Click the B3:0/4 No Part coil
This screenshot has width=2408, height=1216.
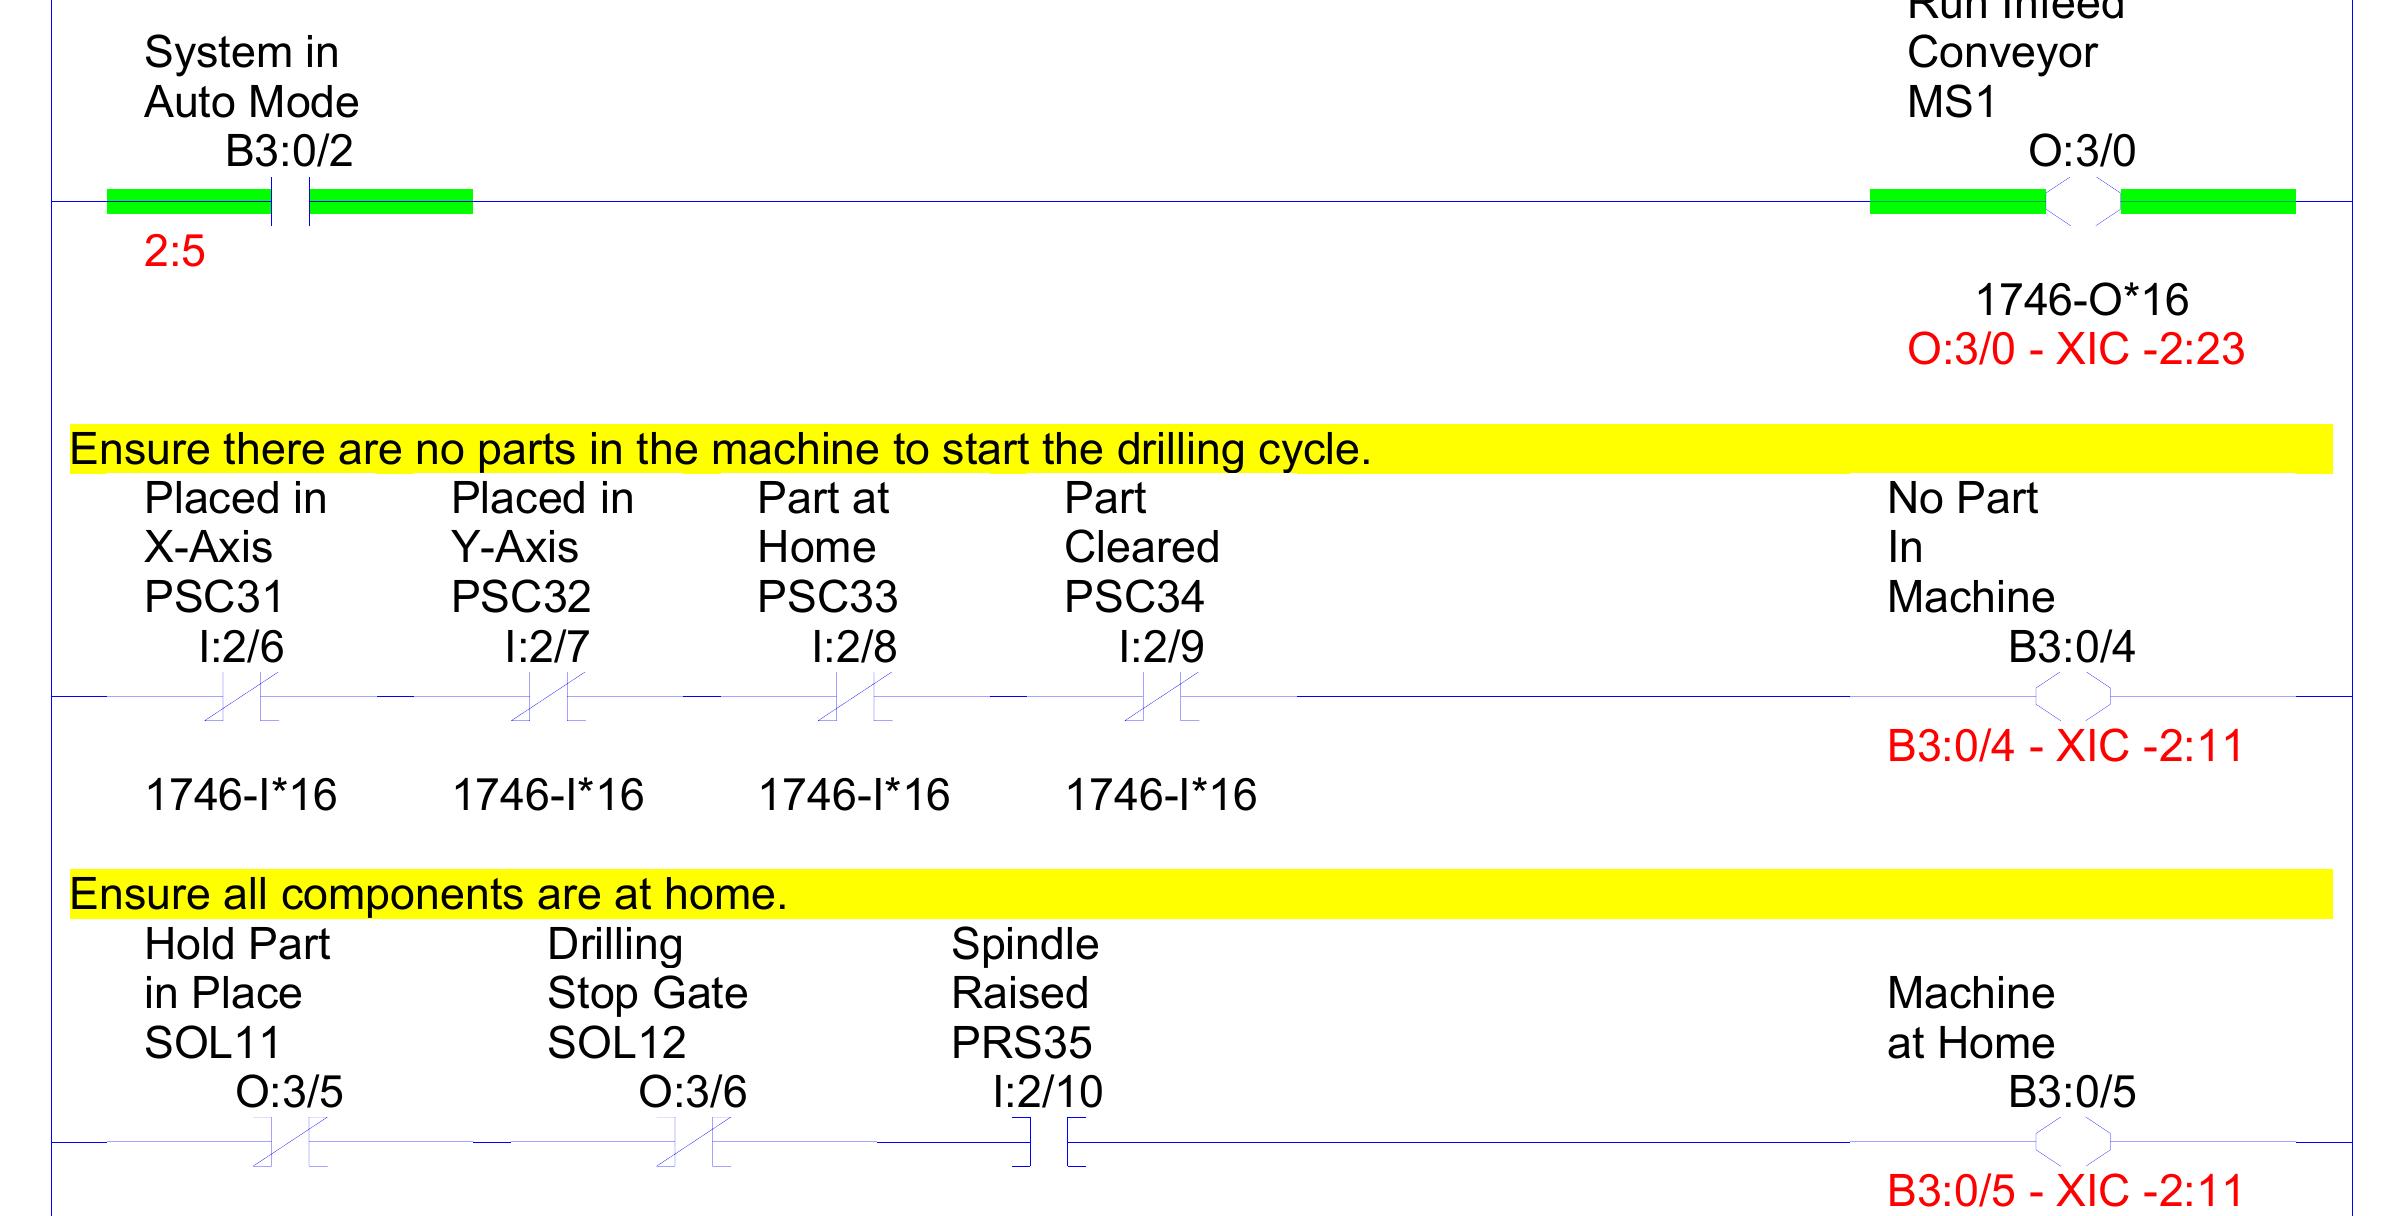pos(2072,697)
